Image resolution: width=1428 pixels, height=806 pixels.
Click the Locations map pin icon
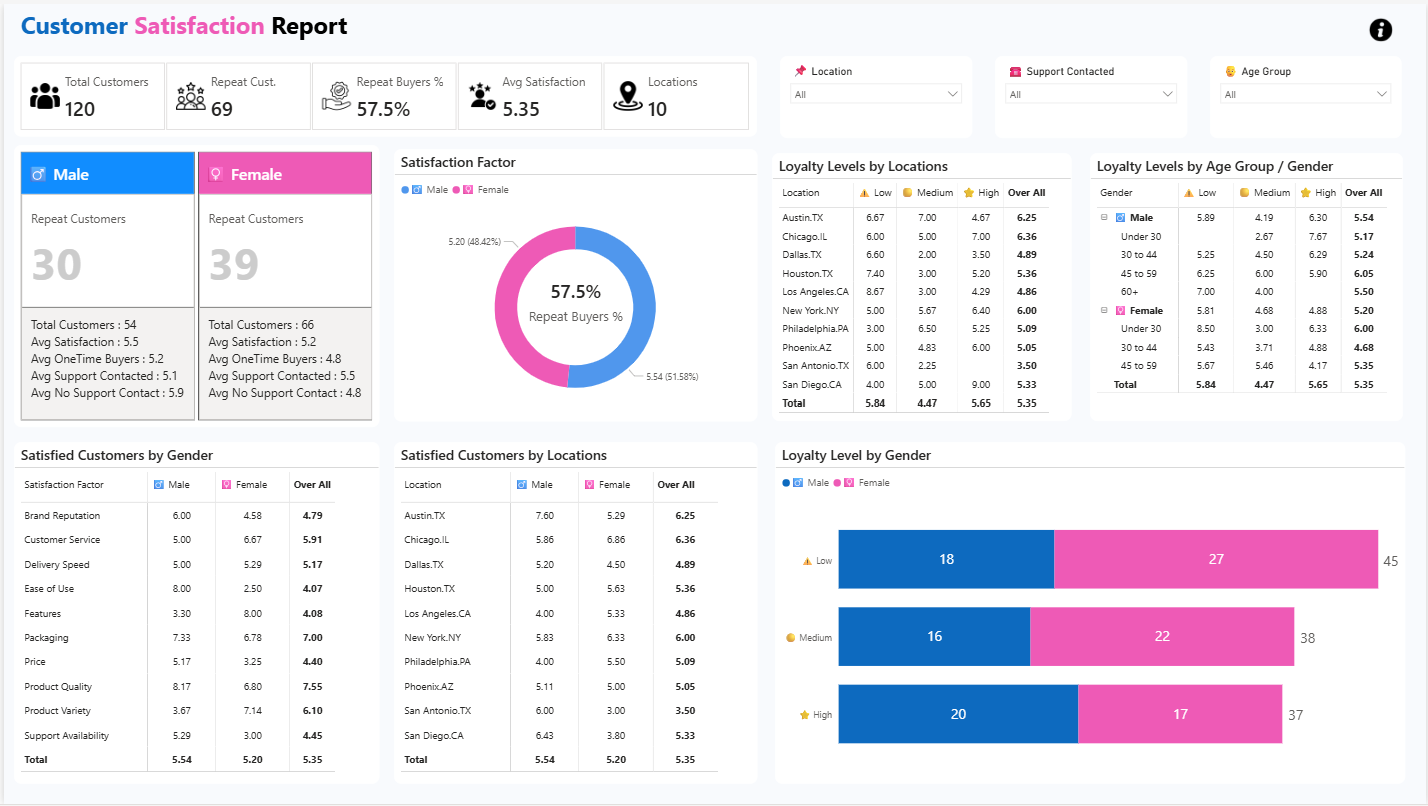(628, 96)
